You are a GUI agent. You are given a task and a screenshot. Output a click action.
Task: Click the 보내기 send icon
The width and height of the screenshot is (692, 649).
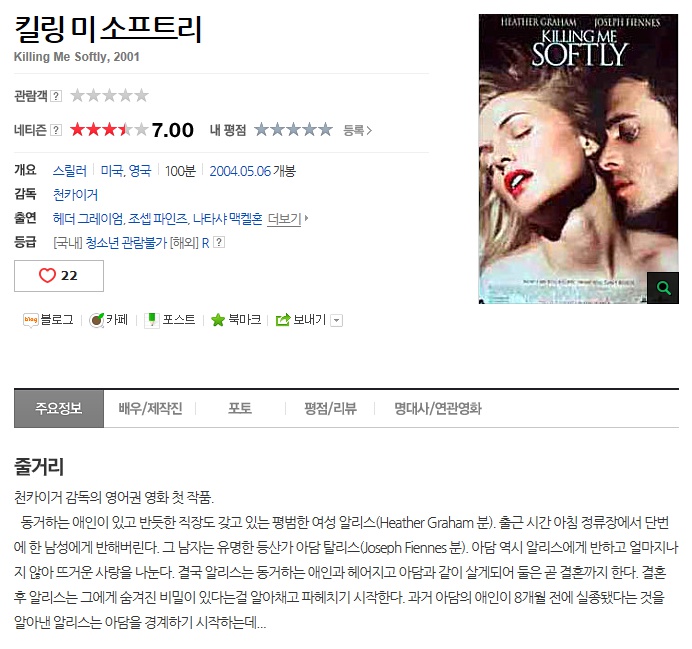coord(283,319)
